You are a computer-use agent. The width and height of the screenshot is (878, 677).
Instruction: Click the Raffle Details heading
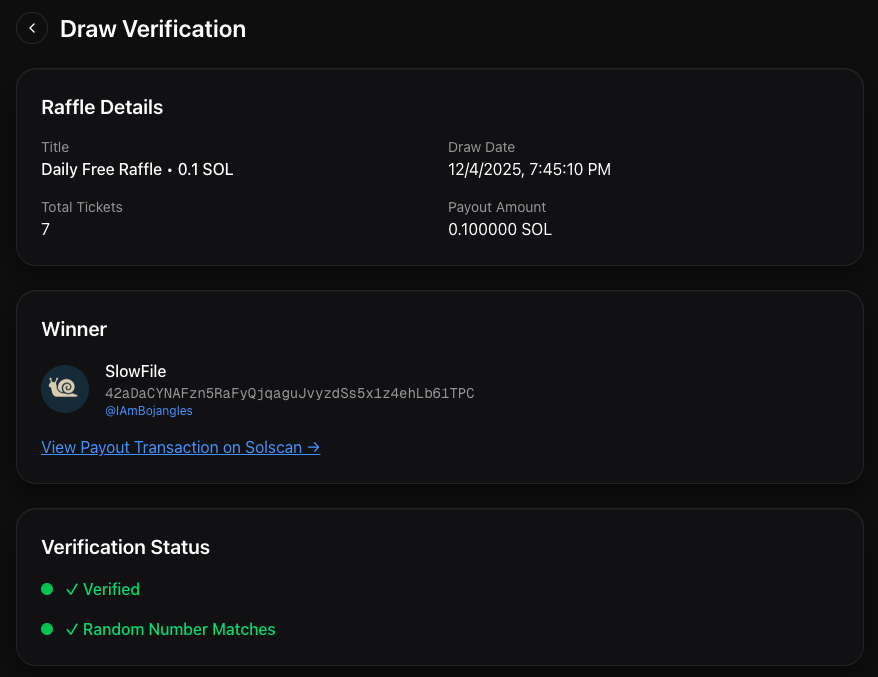pyautogui.click(x=102, y=107)
